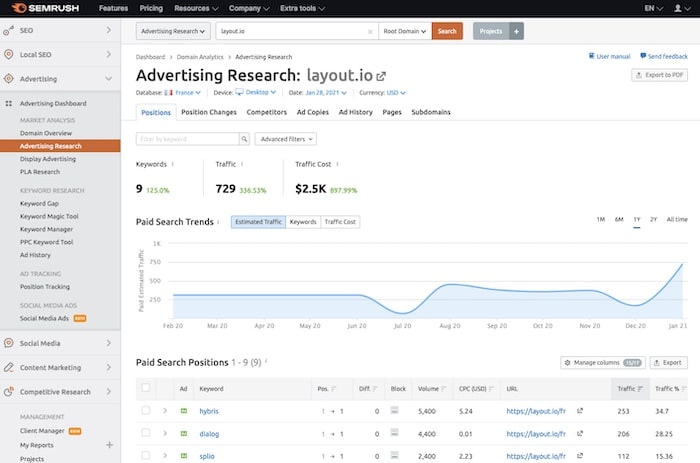
Task: Switch to the Subdomains tab
Action: 431,112
